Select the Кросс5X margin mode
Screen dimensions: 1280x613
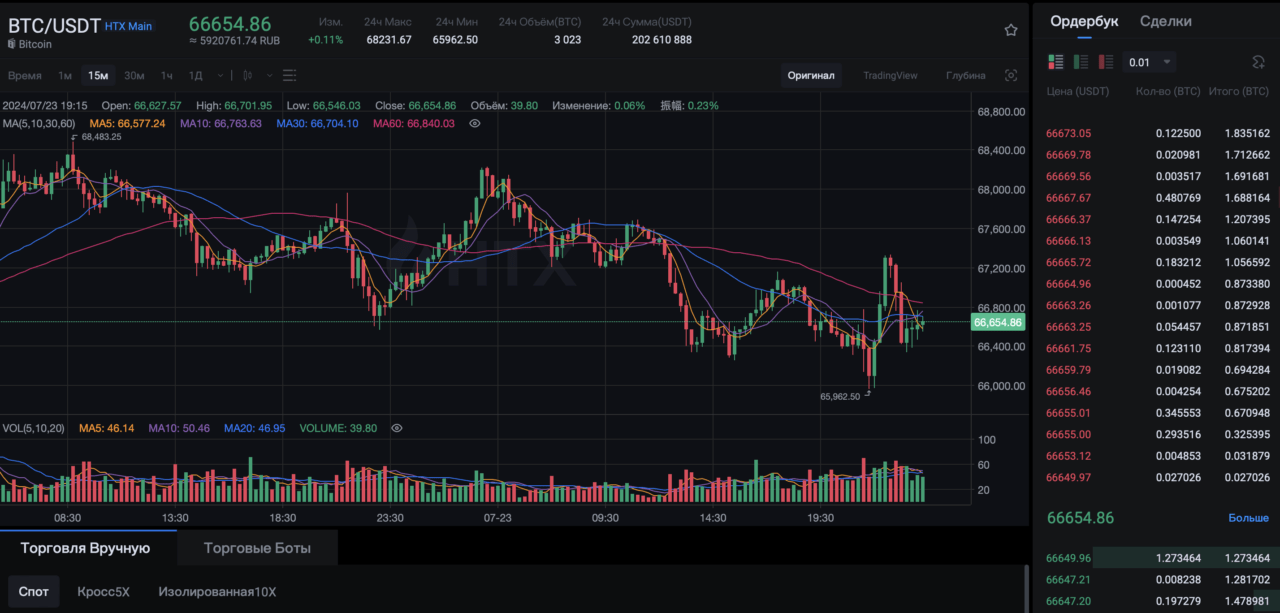click(x=104, y=592)
